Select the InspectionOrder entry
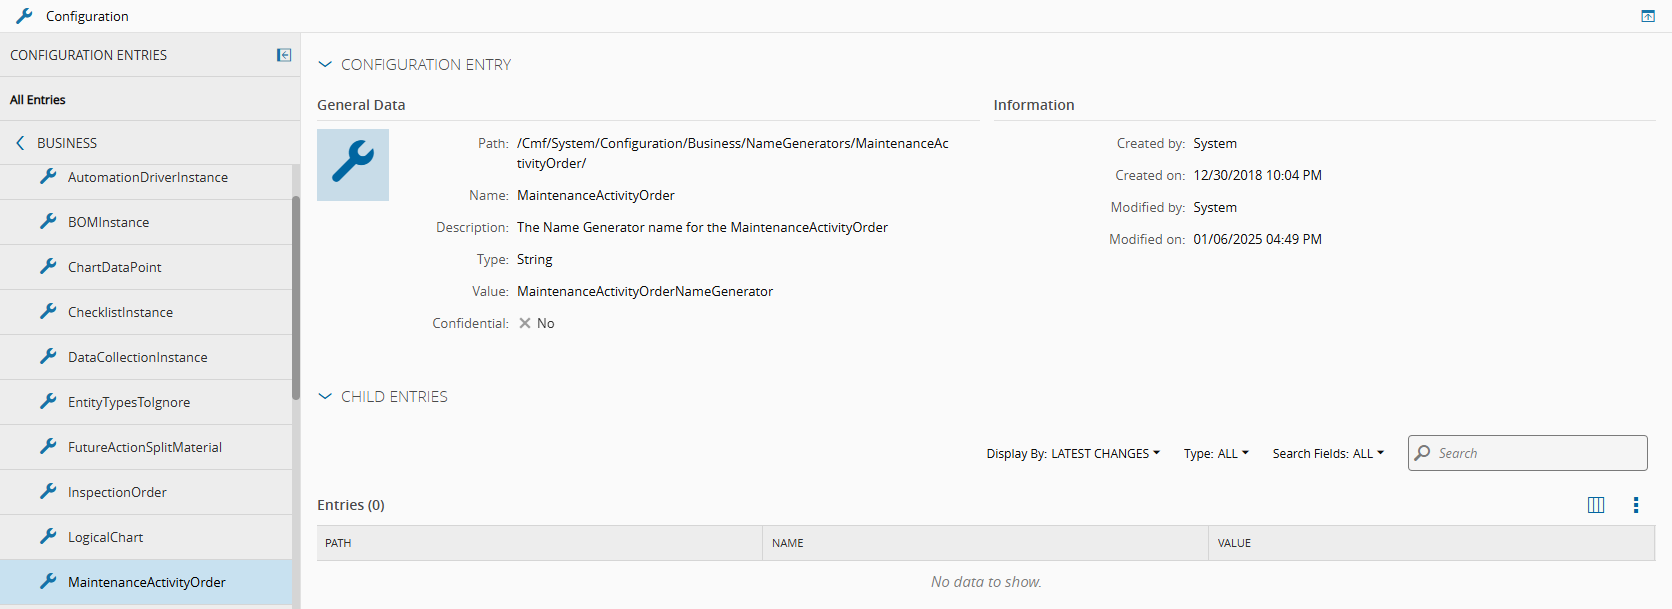Image resolution: width=1672 pixels, height=609 pixels. (x=117, y=492)
